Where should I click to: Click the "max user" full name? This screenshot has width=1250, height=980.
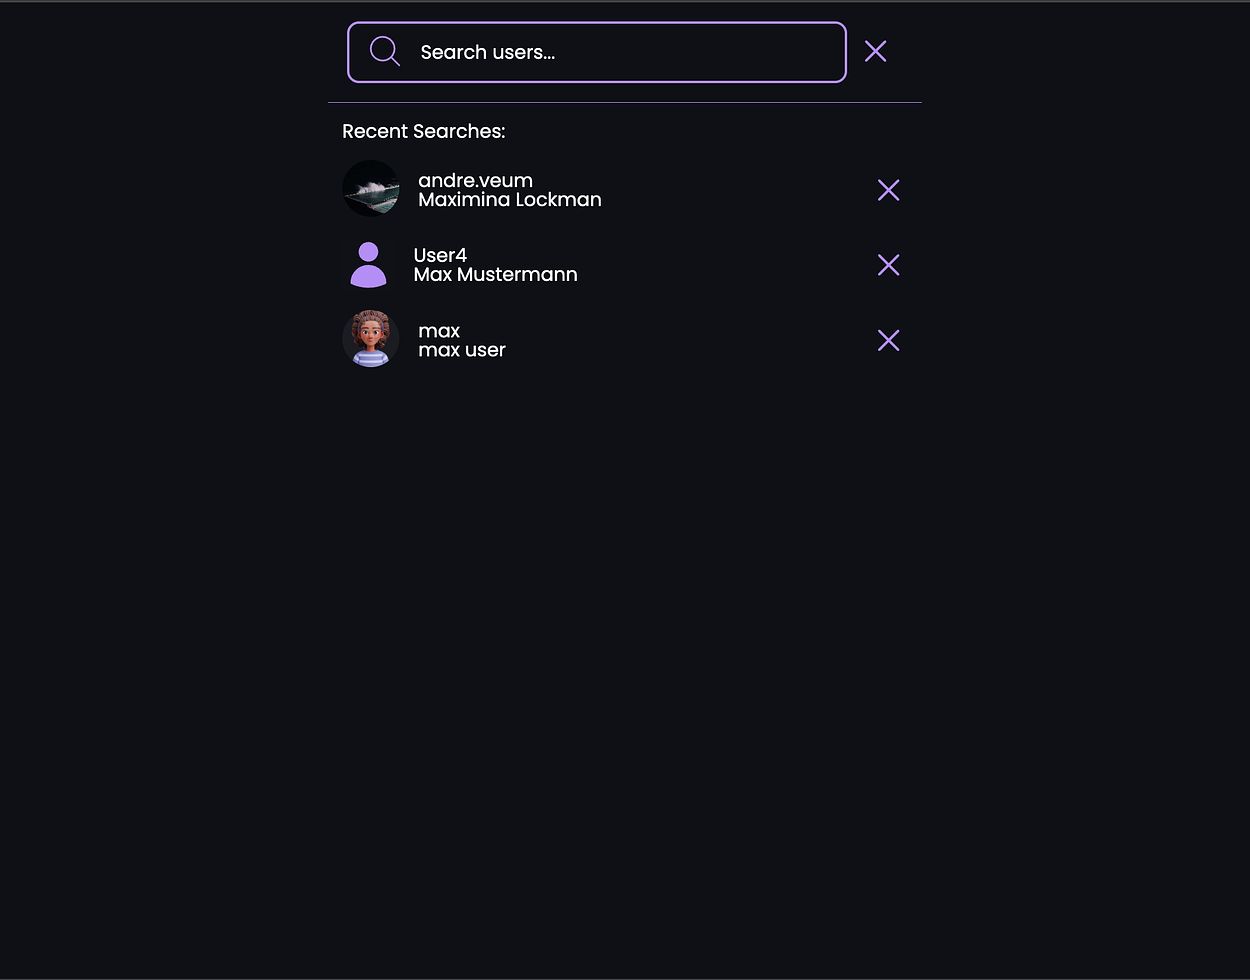coord(462,350)
